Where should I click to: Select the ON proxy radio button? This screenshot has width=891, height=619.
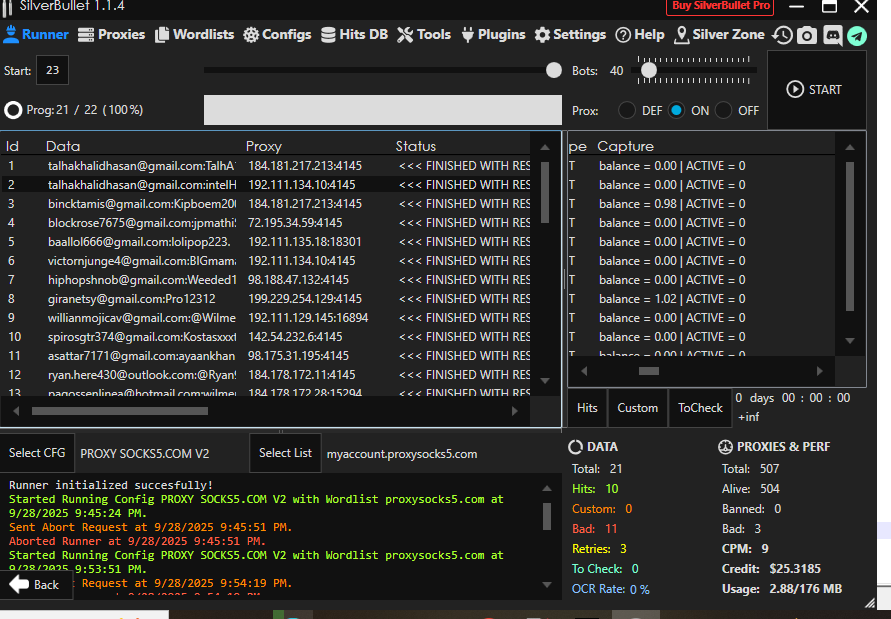(x=677, y=110)
